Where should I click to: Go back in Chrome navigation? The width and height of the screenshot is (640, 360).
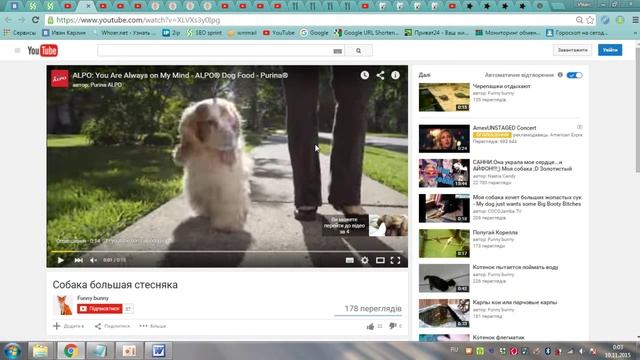[8, 20]
